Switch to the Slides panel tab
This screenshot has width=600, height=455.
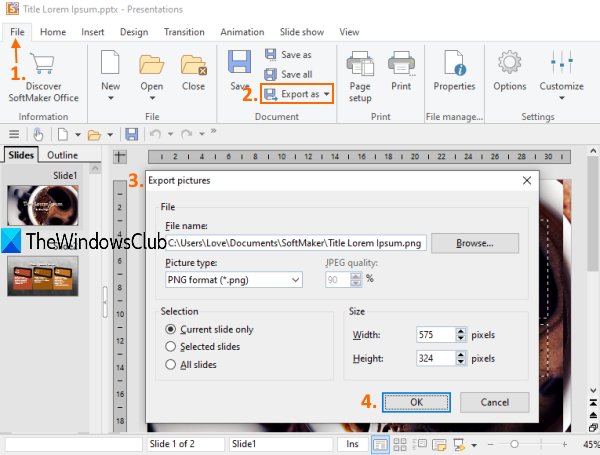[x=21, y=155]
